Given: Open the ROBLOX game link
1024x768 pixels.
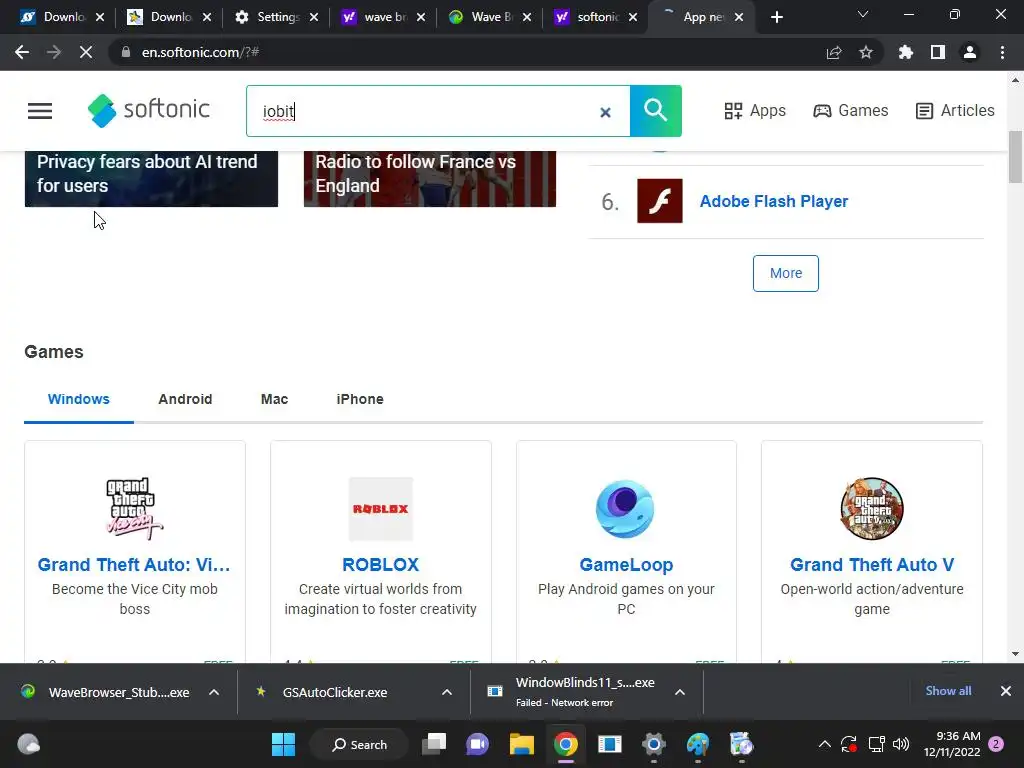Looking at the screenshot, I should 381,565.
